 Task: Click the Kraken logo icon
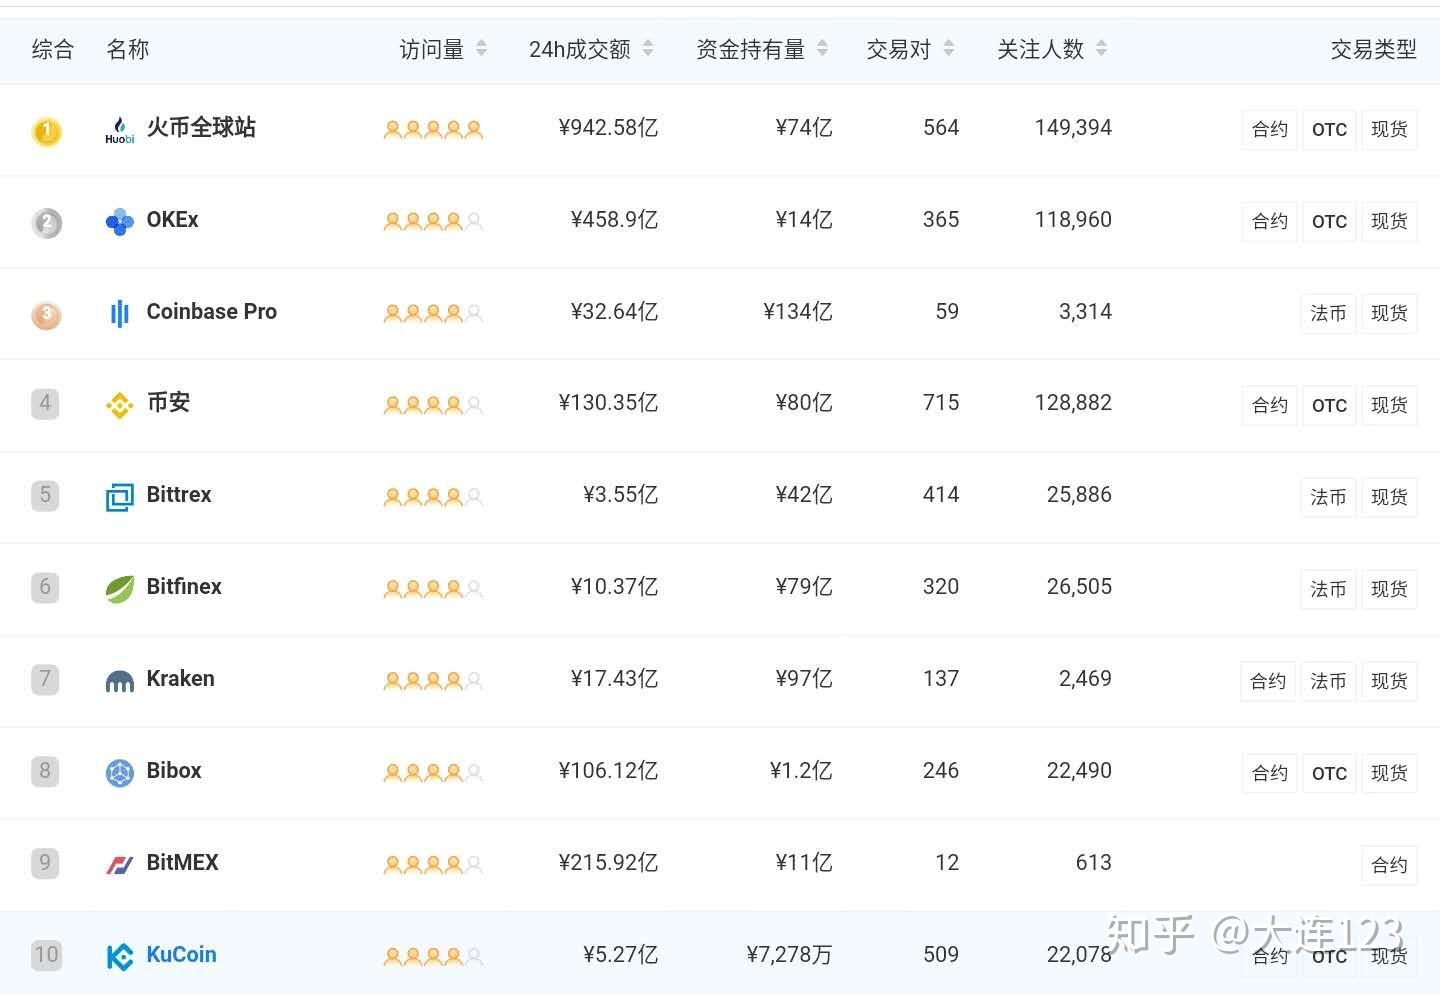click(119, 681)
